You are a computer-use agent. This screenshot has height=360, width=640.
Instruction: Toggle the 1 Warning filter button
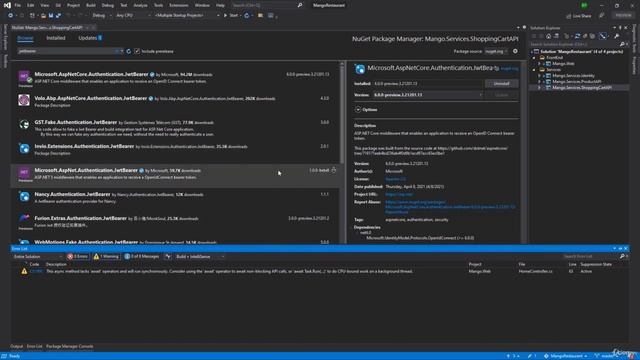click(106, 257)
